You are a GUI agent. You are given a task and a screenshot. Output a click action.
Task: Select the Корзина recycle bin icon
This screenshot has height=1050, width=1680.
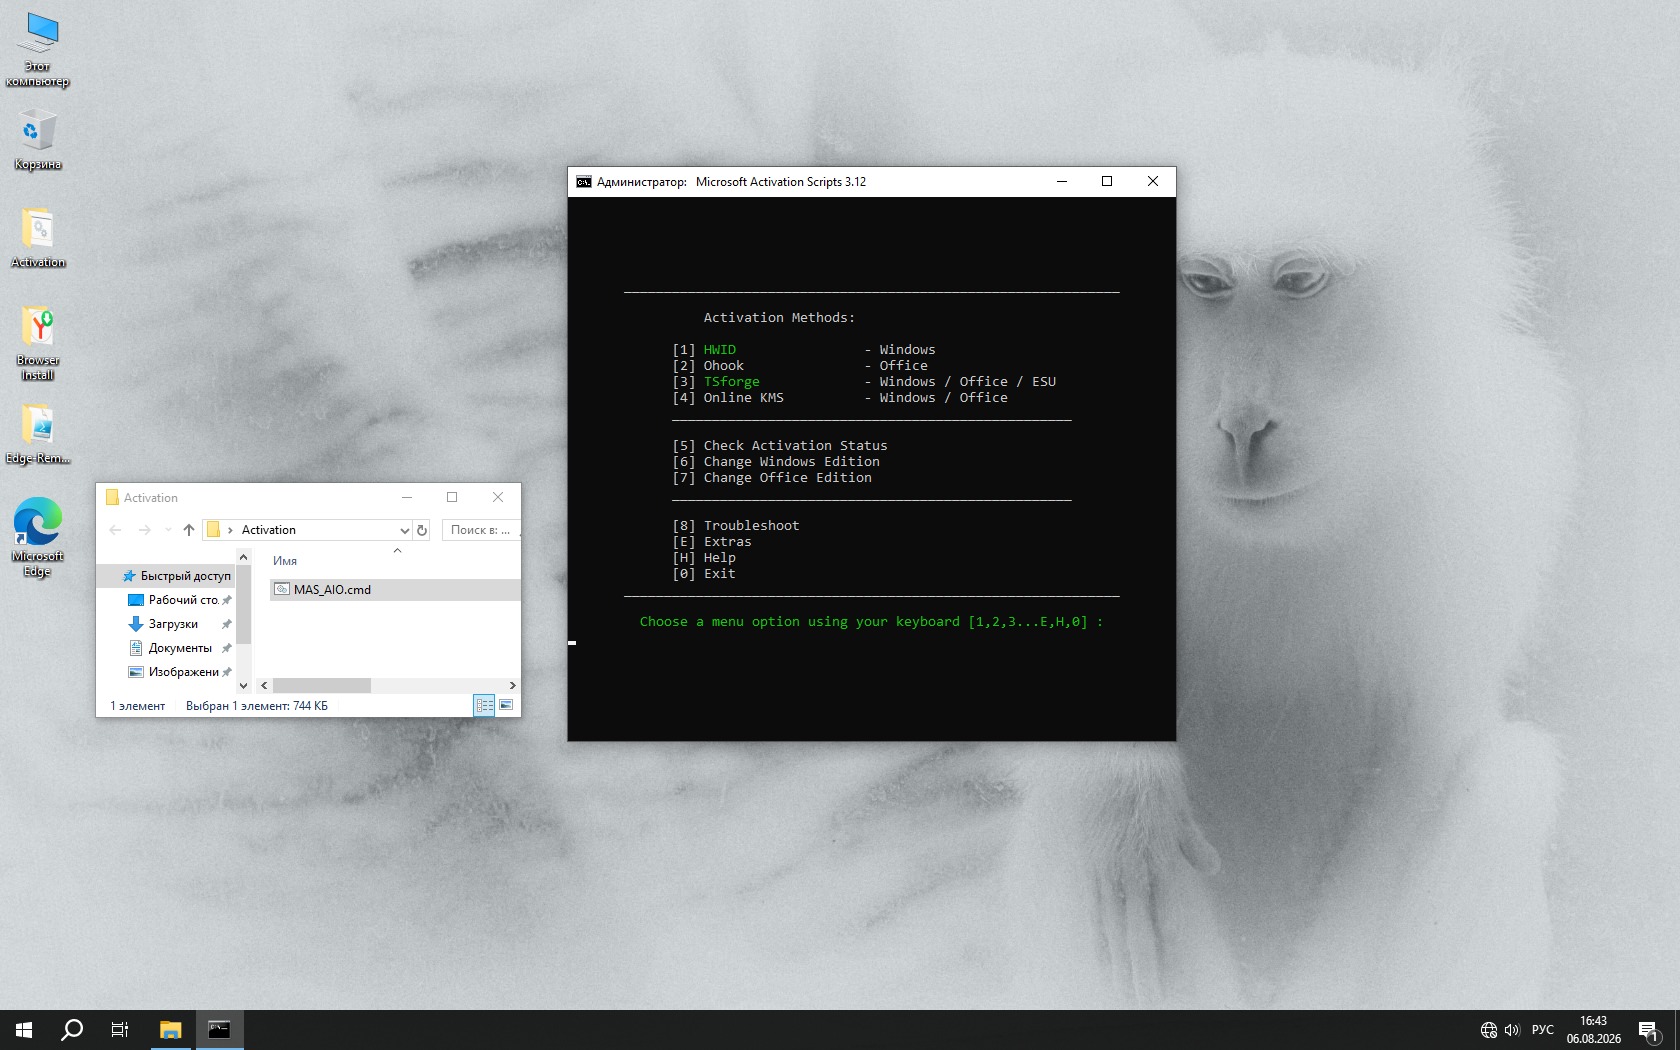point(38,140)
